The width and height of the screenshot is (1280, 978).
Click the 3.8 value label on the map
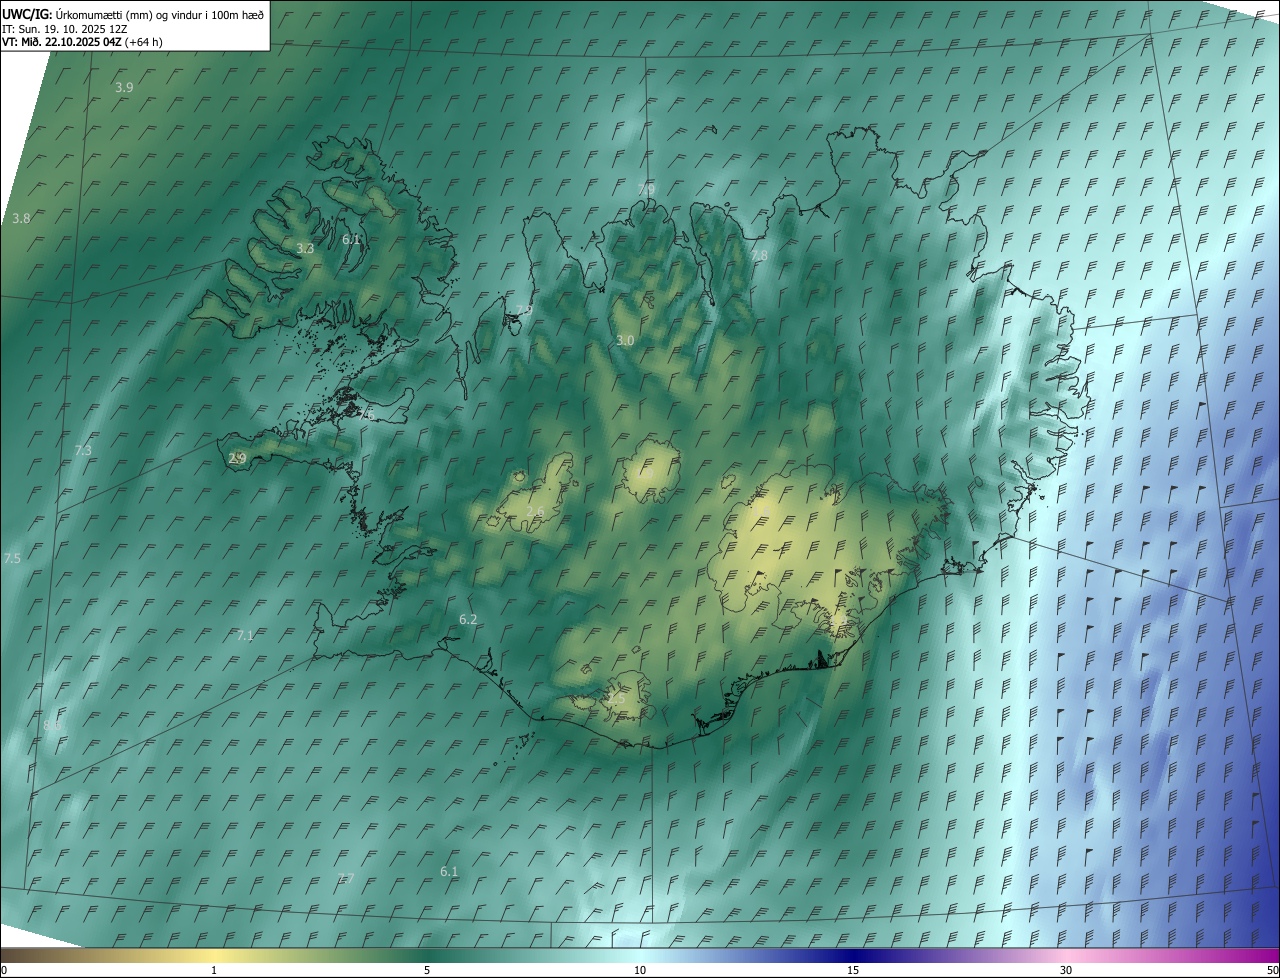tap(21, 218)
